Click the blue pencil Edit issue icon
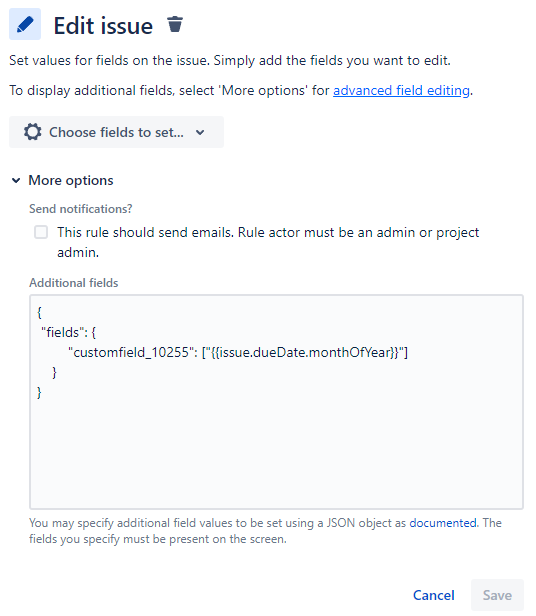The image size is (536, 616). click(25, 24)
